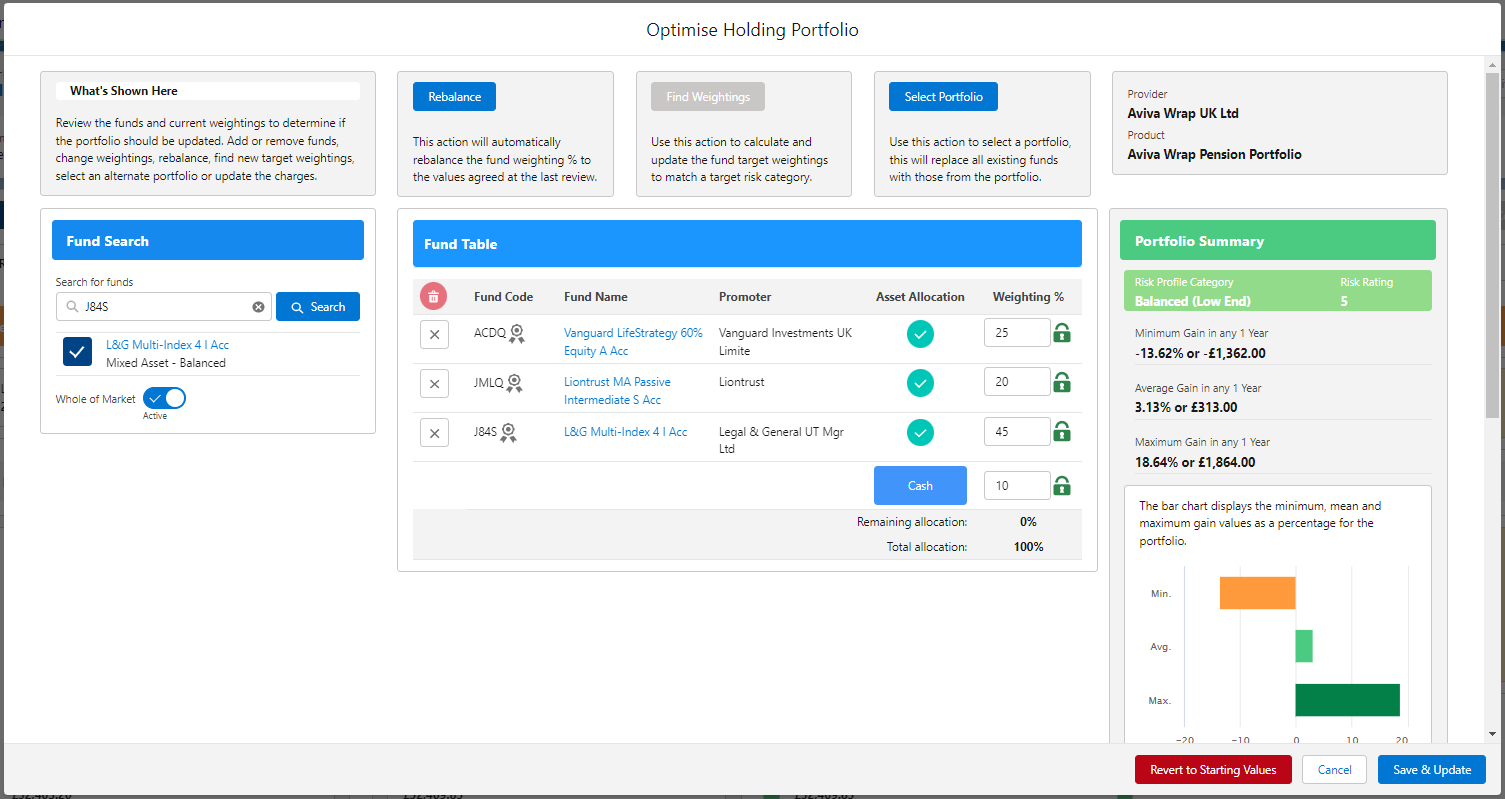This screenshot has height=799, width=1505.
Task: Click the average gain value 3.13% or £313.00
Action: (x=1186, y=407)
